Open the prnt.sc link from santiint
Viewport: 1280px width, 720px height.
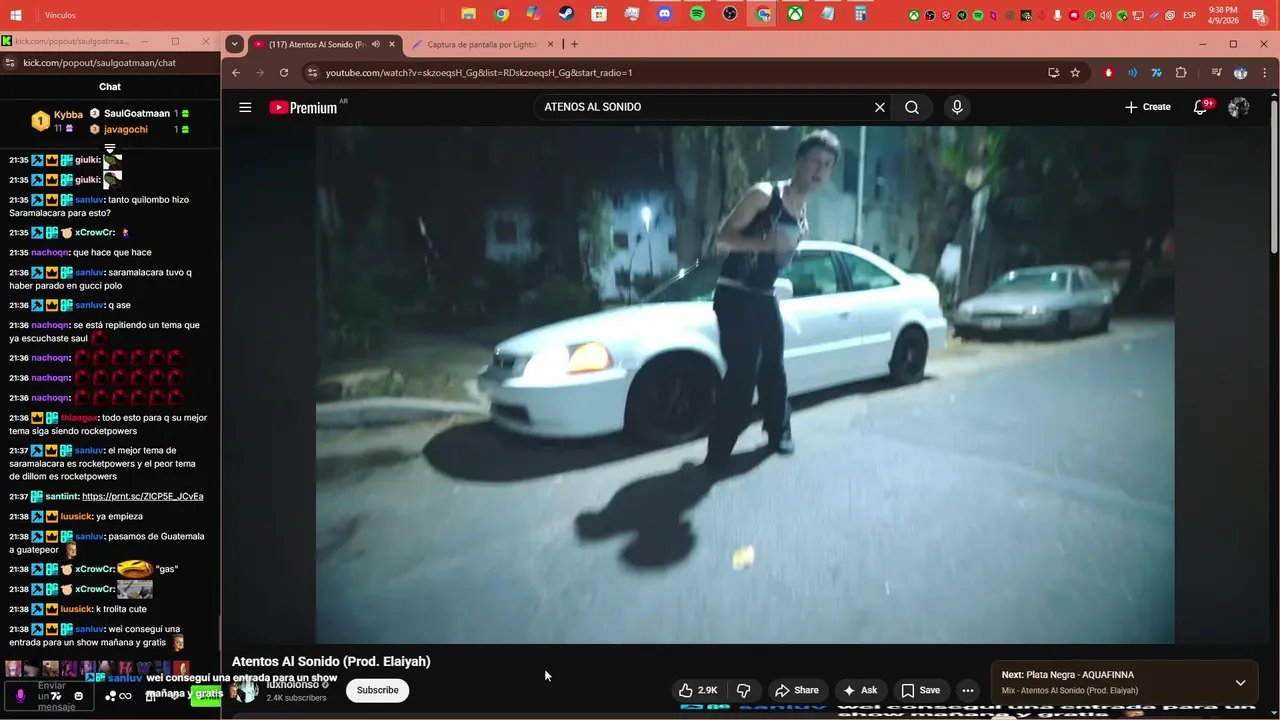[x=142, y=496]
